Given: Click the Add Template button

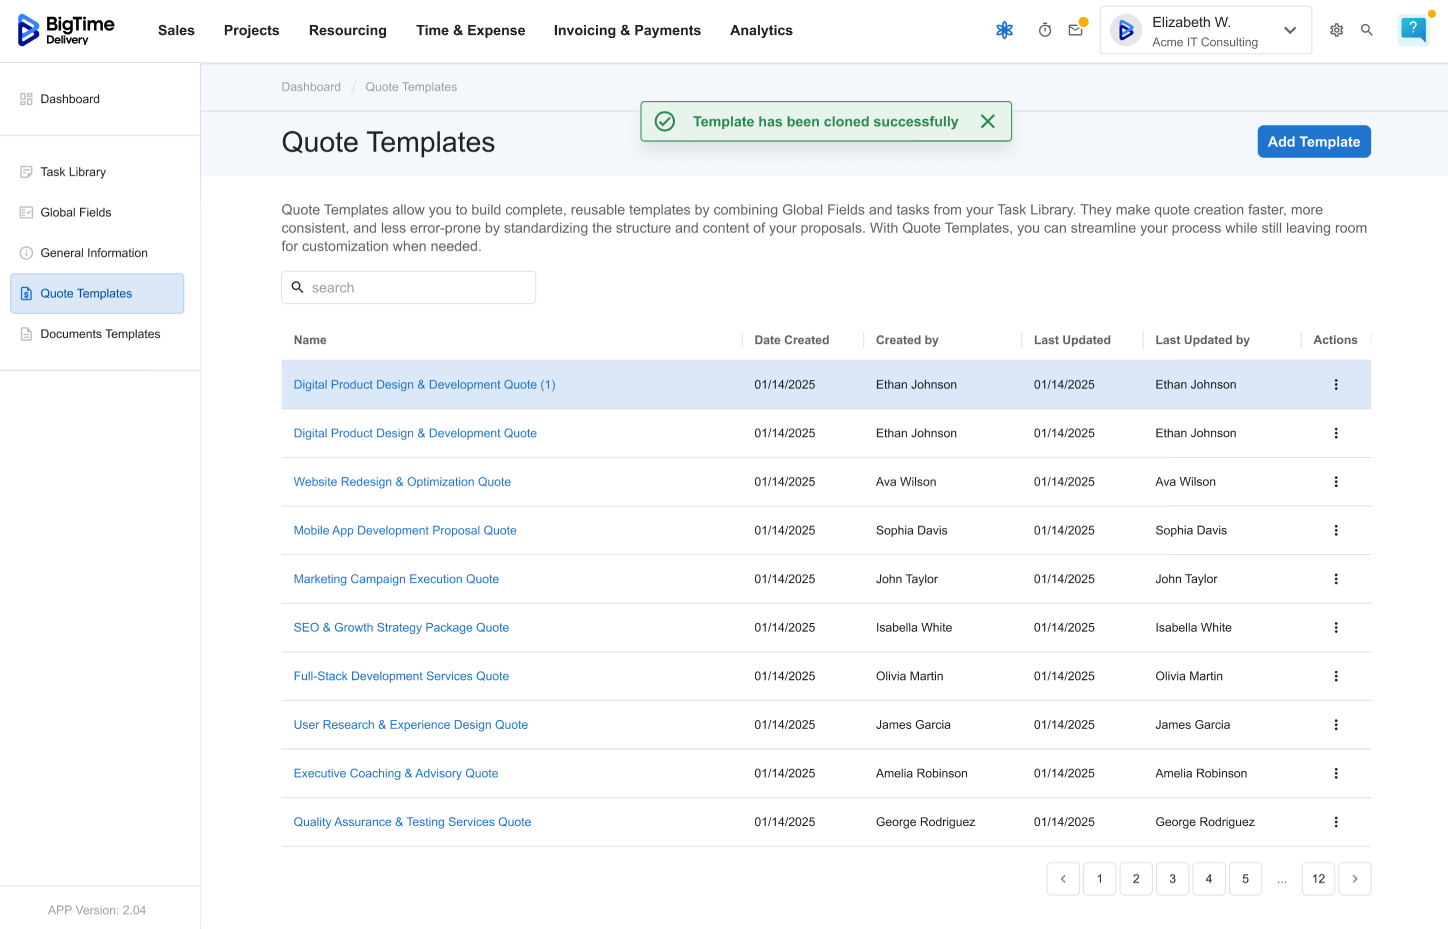Looking at the screenshot, I should tap(1313, 142).
